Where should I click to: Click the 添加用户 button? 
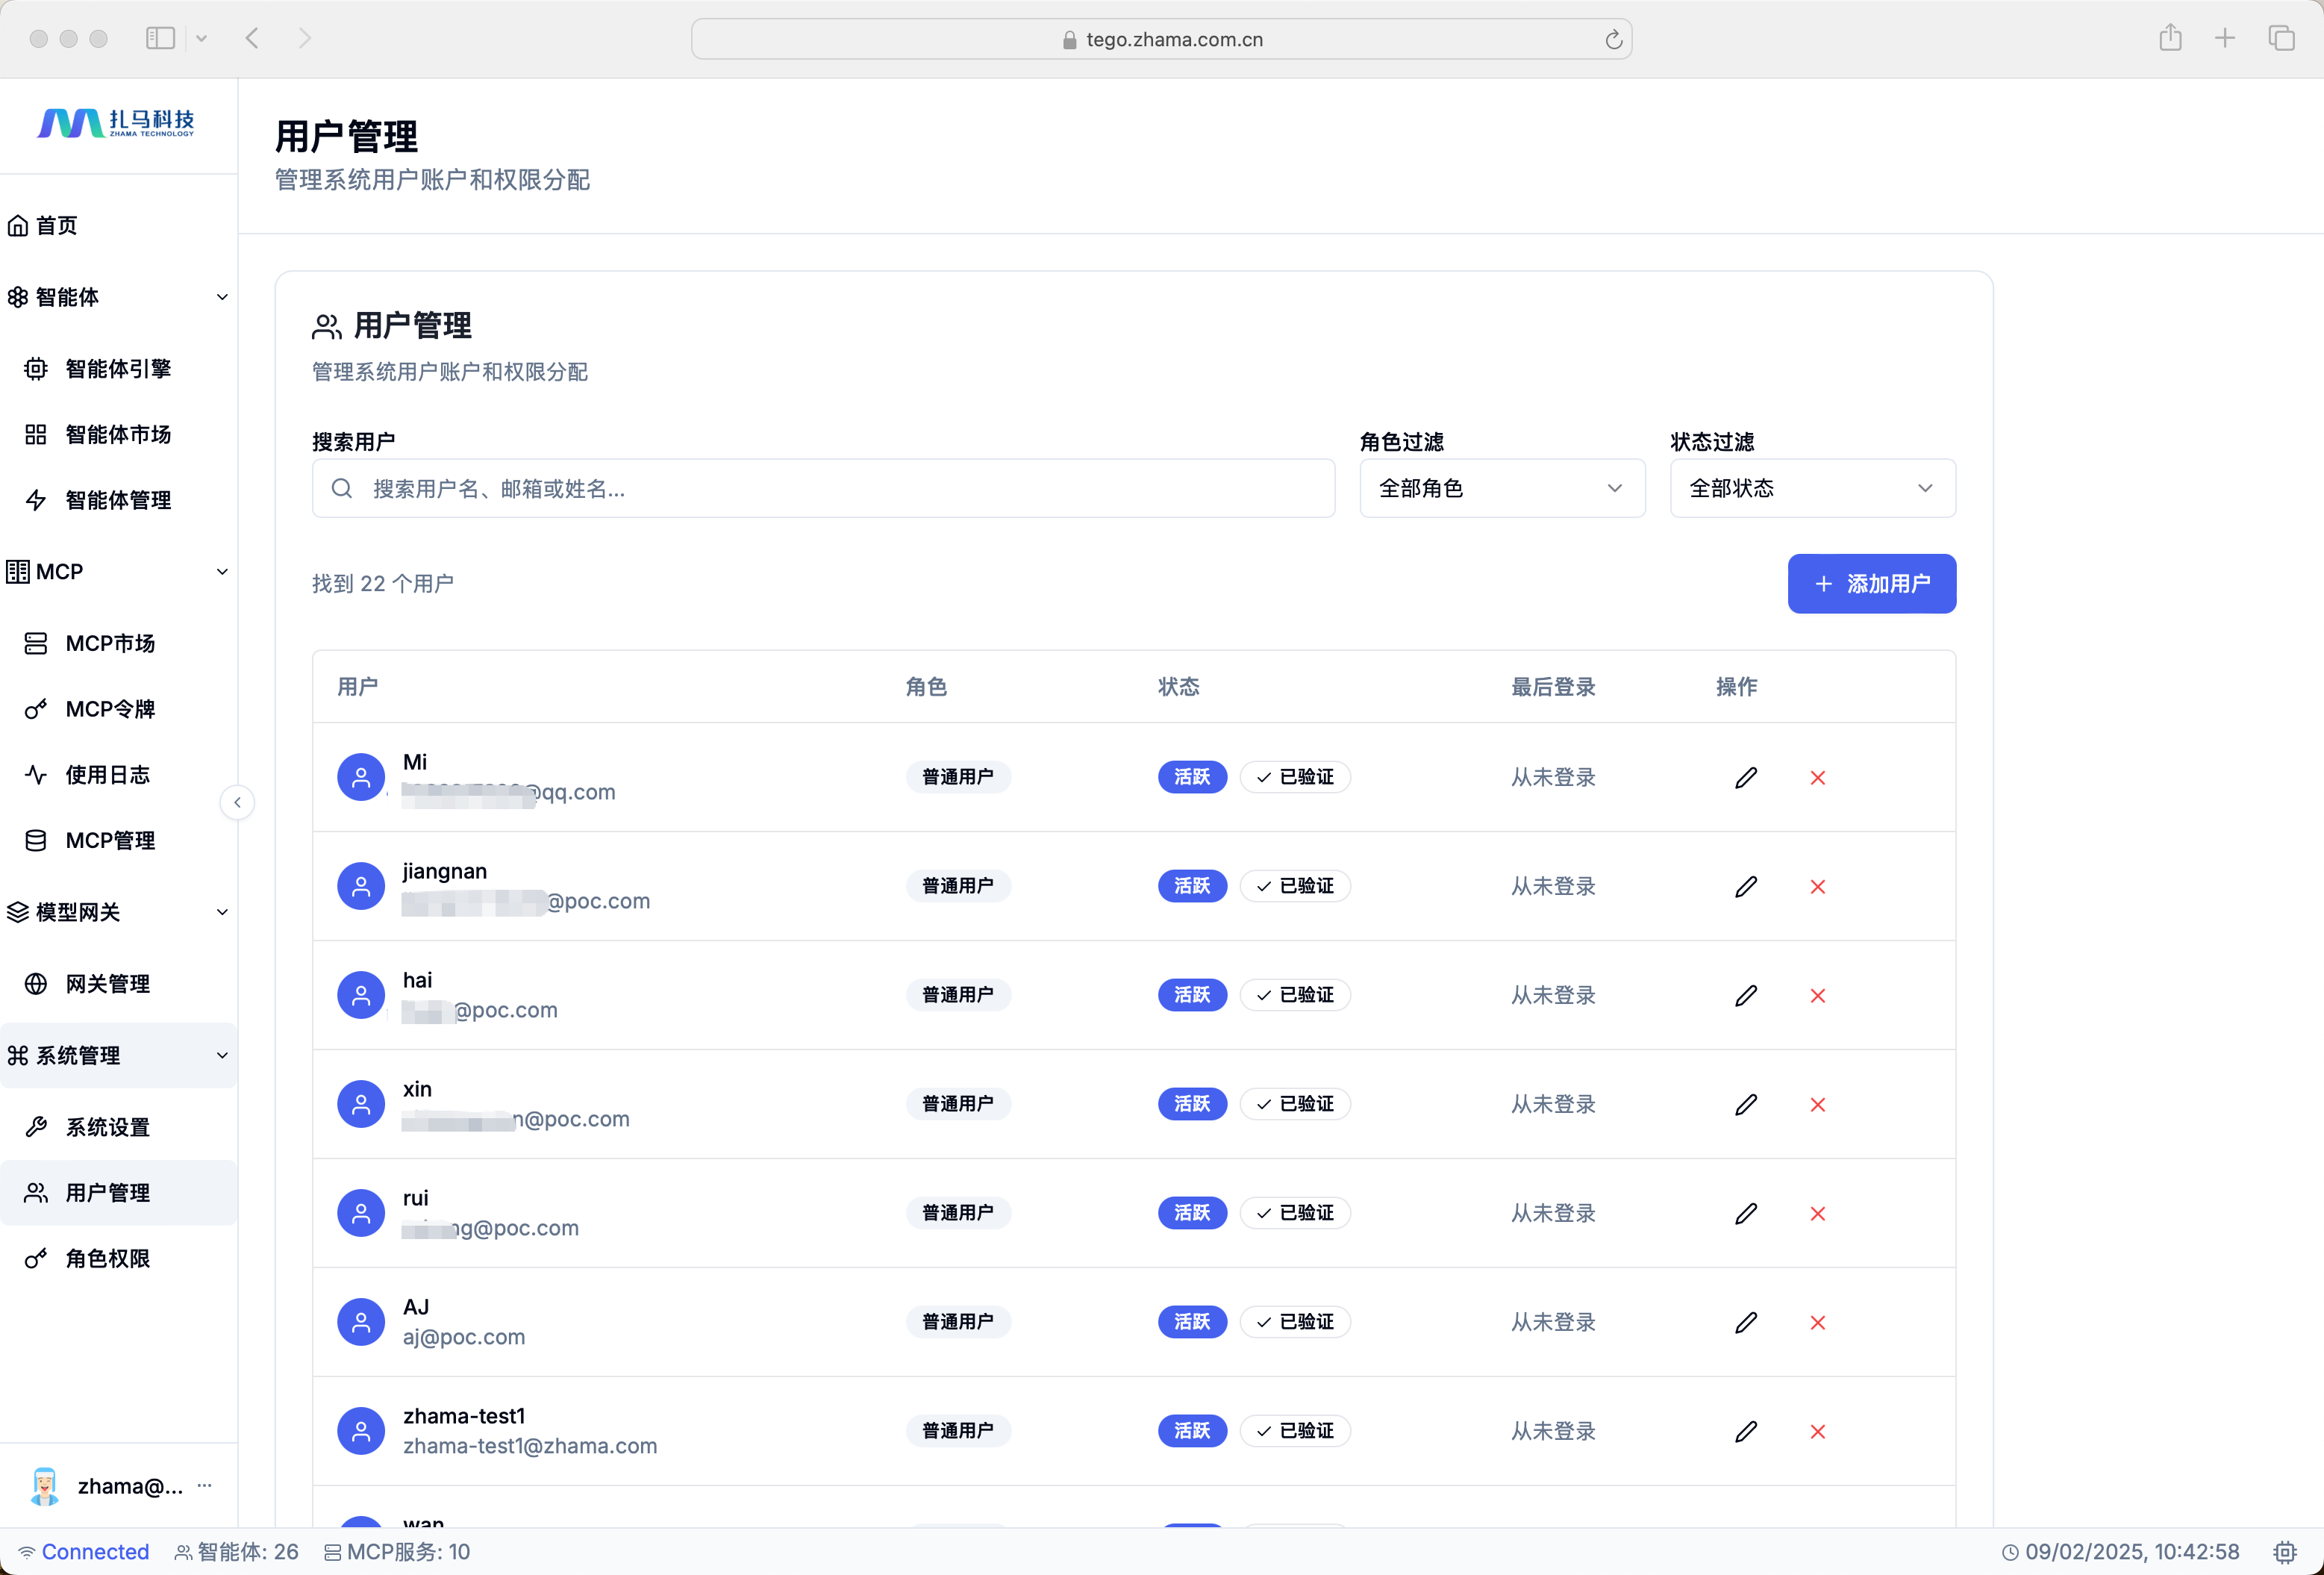1871,583
